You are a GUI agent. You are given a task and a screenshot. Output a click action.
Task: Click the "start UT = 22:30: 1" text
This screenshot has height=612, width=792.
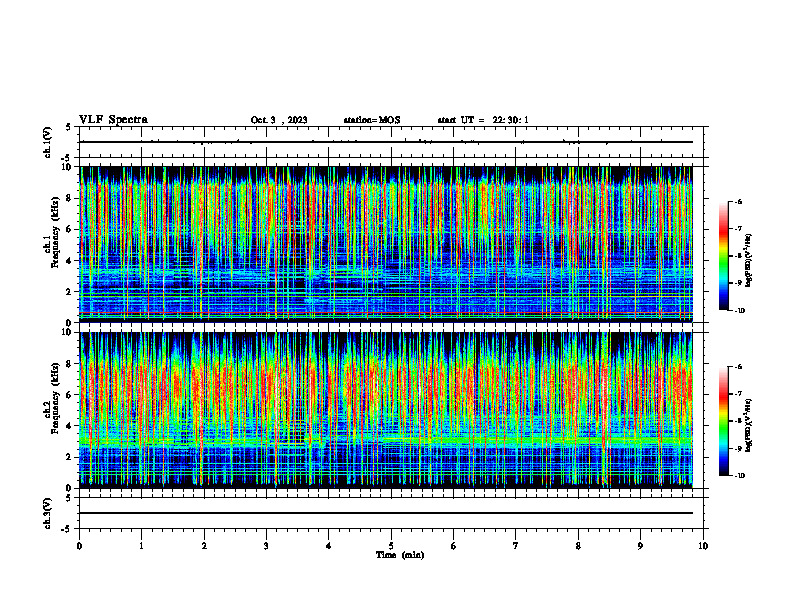click(483, 120)
